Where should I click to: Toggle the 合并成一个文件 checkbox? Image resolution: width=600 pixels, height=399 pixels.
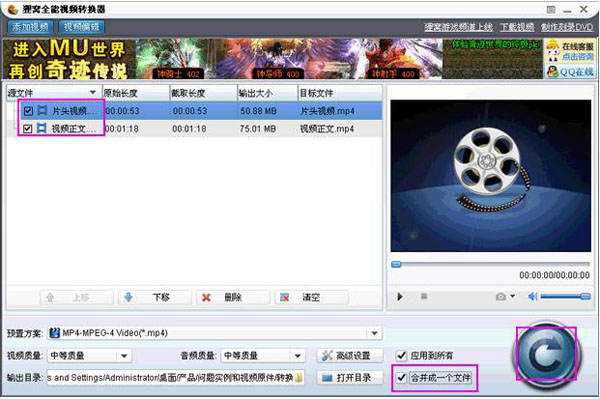(401, 378)
